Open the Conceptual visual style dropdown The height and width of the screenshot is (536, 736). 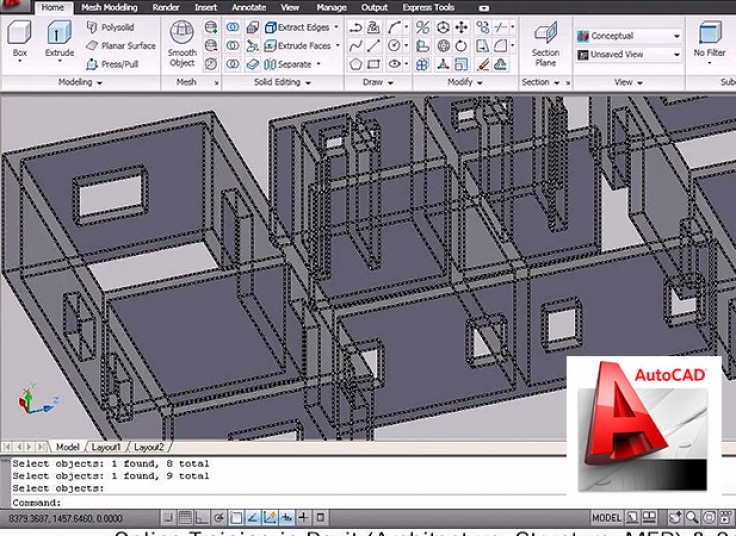[628, 36]
